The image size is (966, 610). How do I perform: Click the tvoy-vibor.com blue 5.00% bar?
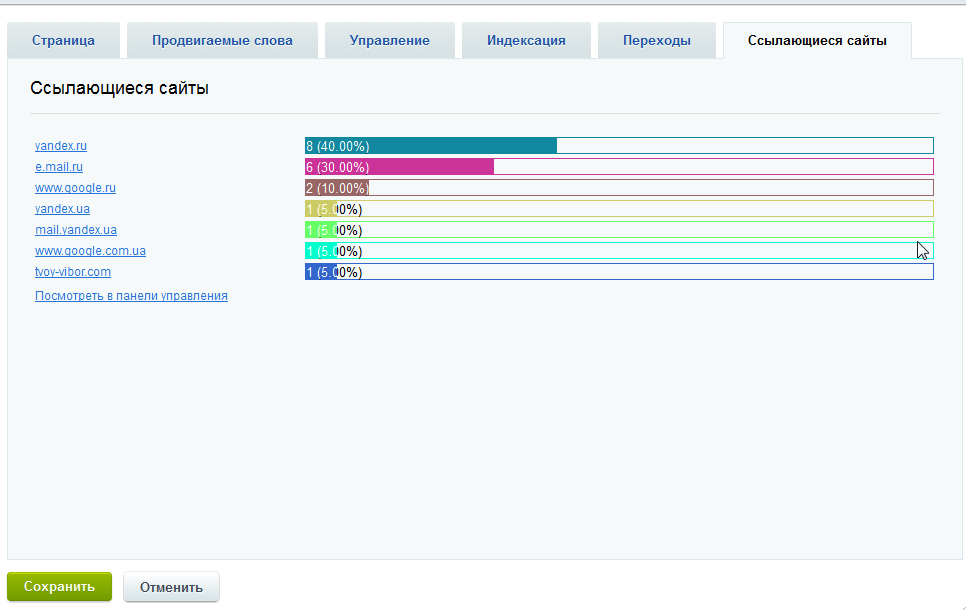coord(619,272)
